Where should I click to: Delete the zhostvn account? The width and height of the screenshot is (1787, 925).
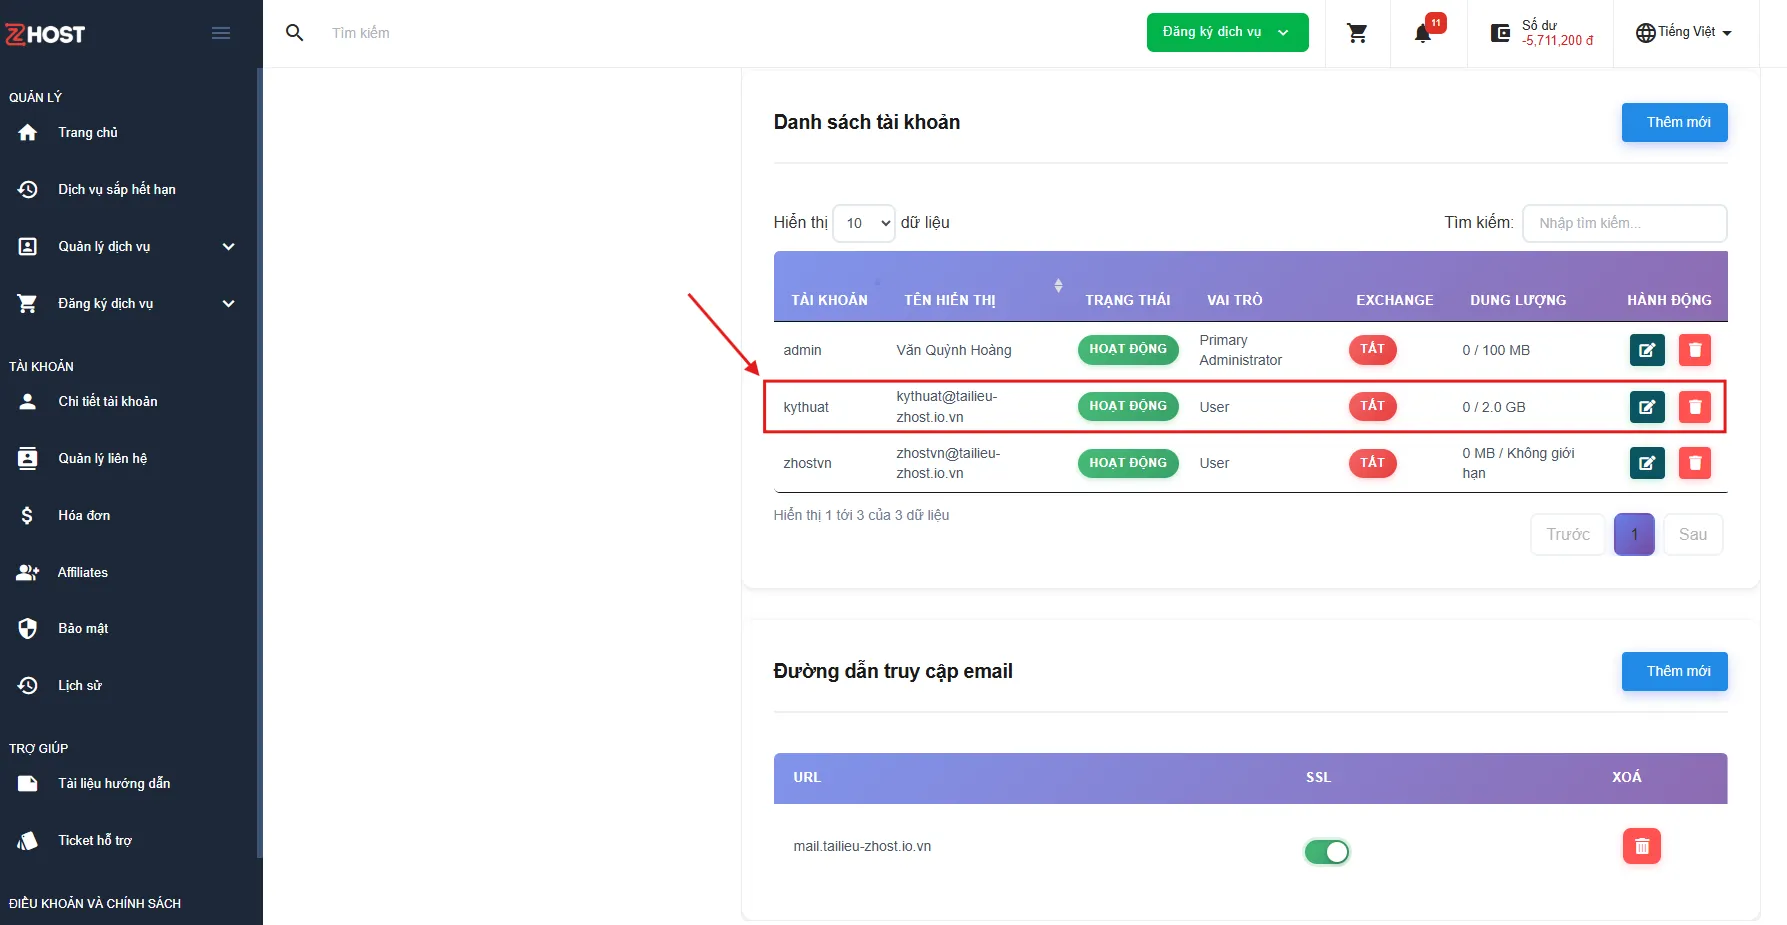coord(1695,463)
